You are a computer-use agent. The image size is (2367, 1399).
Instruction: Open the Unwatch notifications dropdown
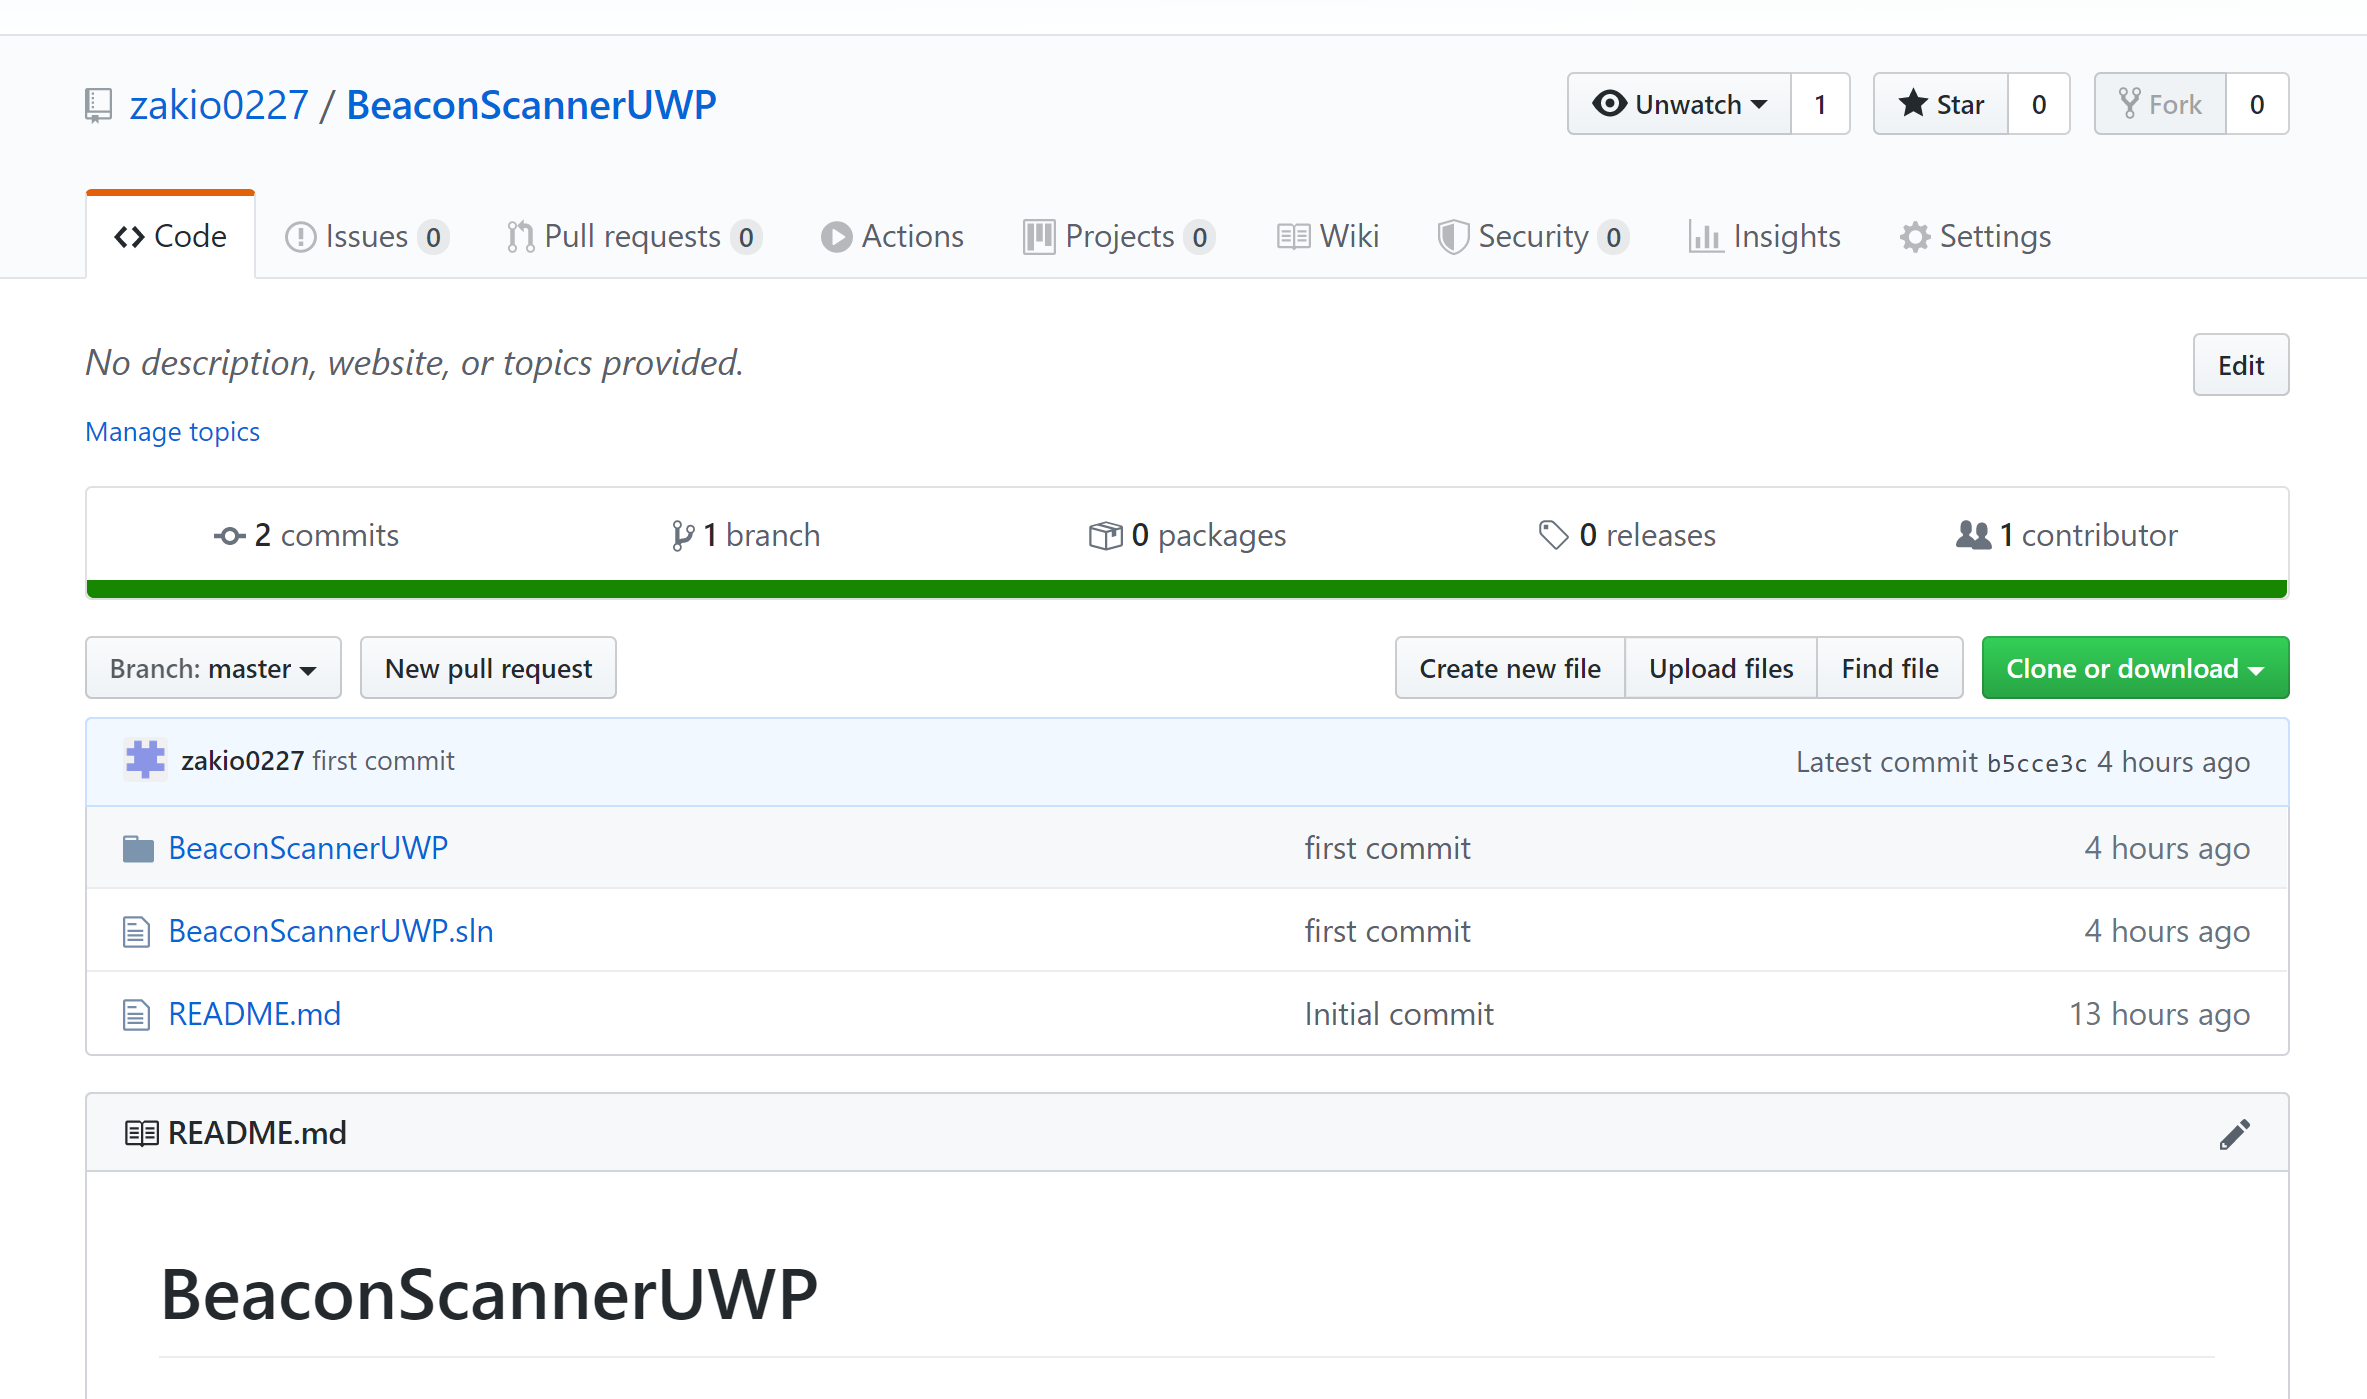[1679, 104]
